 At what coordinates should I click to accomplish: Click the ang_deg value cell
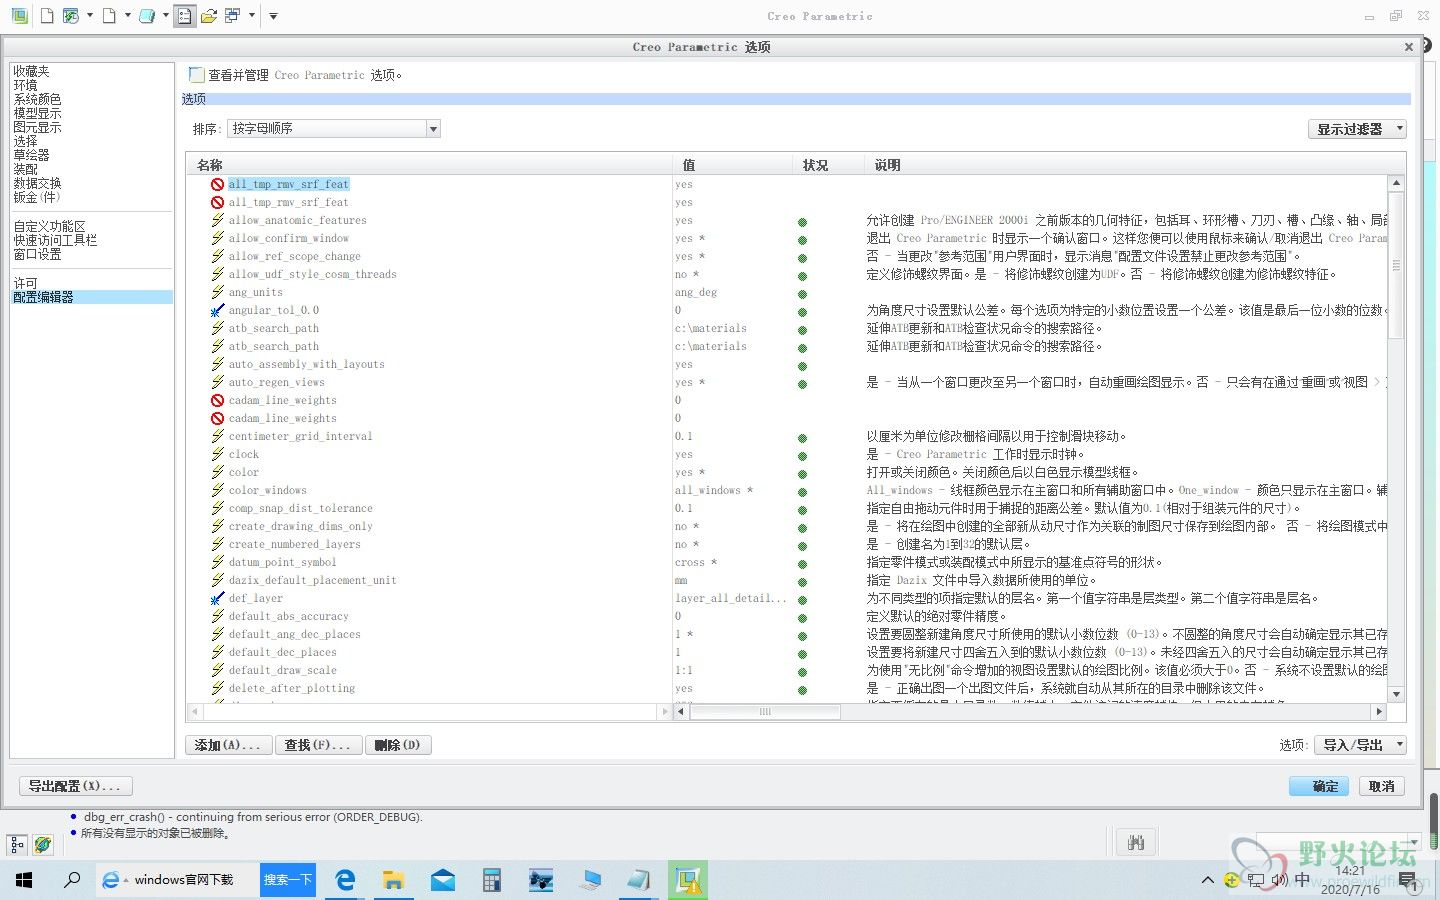[696, 292]
